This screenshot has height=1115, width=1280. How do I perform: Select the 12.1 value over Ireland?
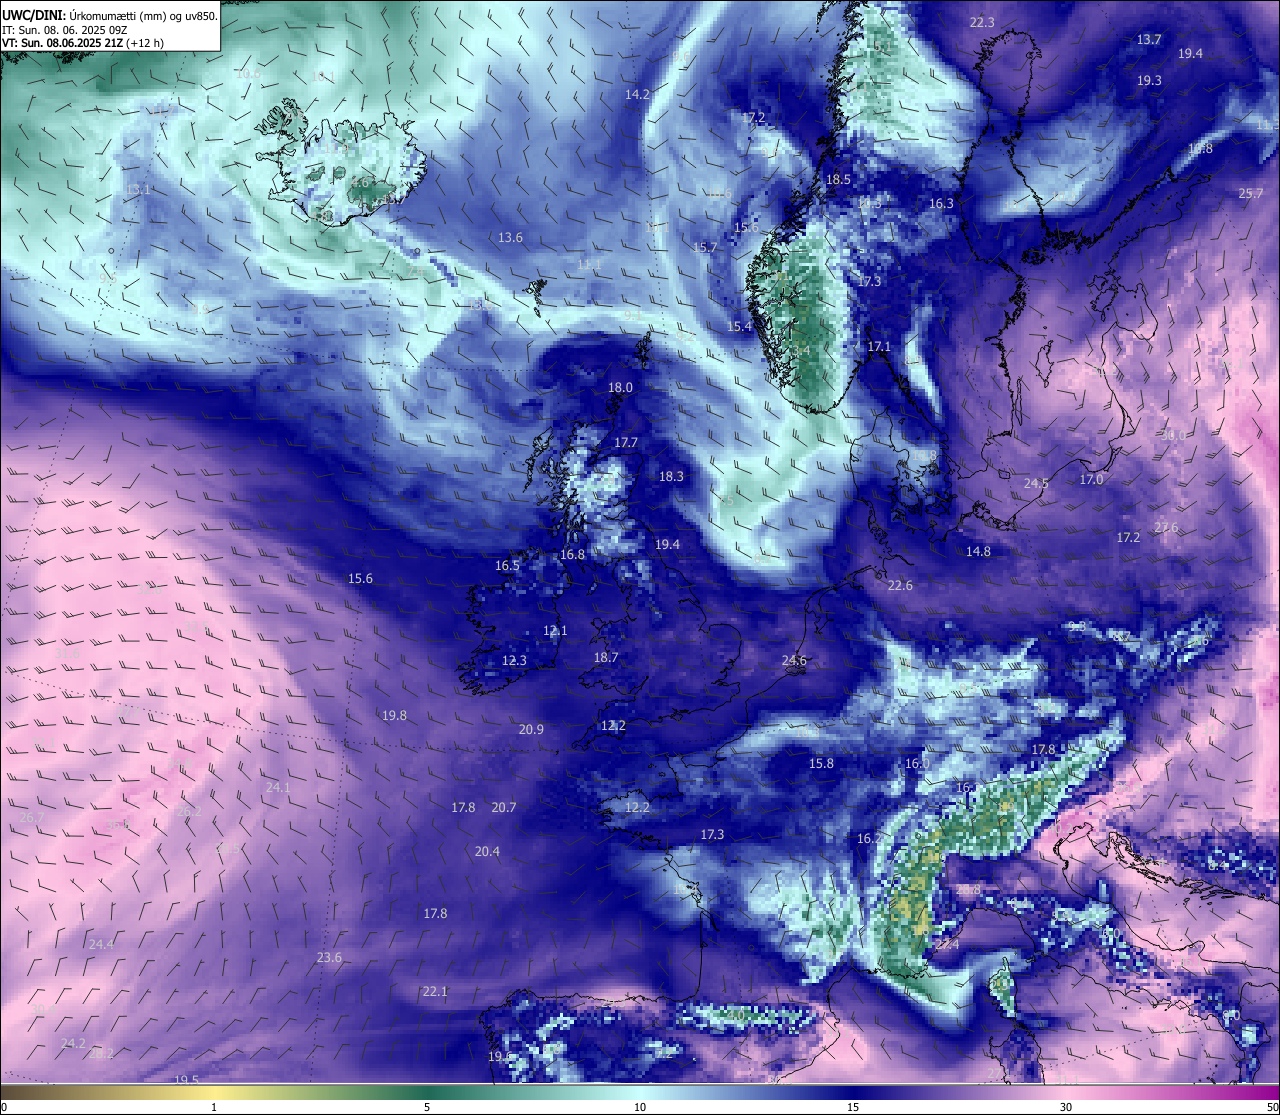[555, 631]
